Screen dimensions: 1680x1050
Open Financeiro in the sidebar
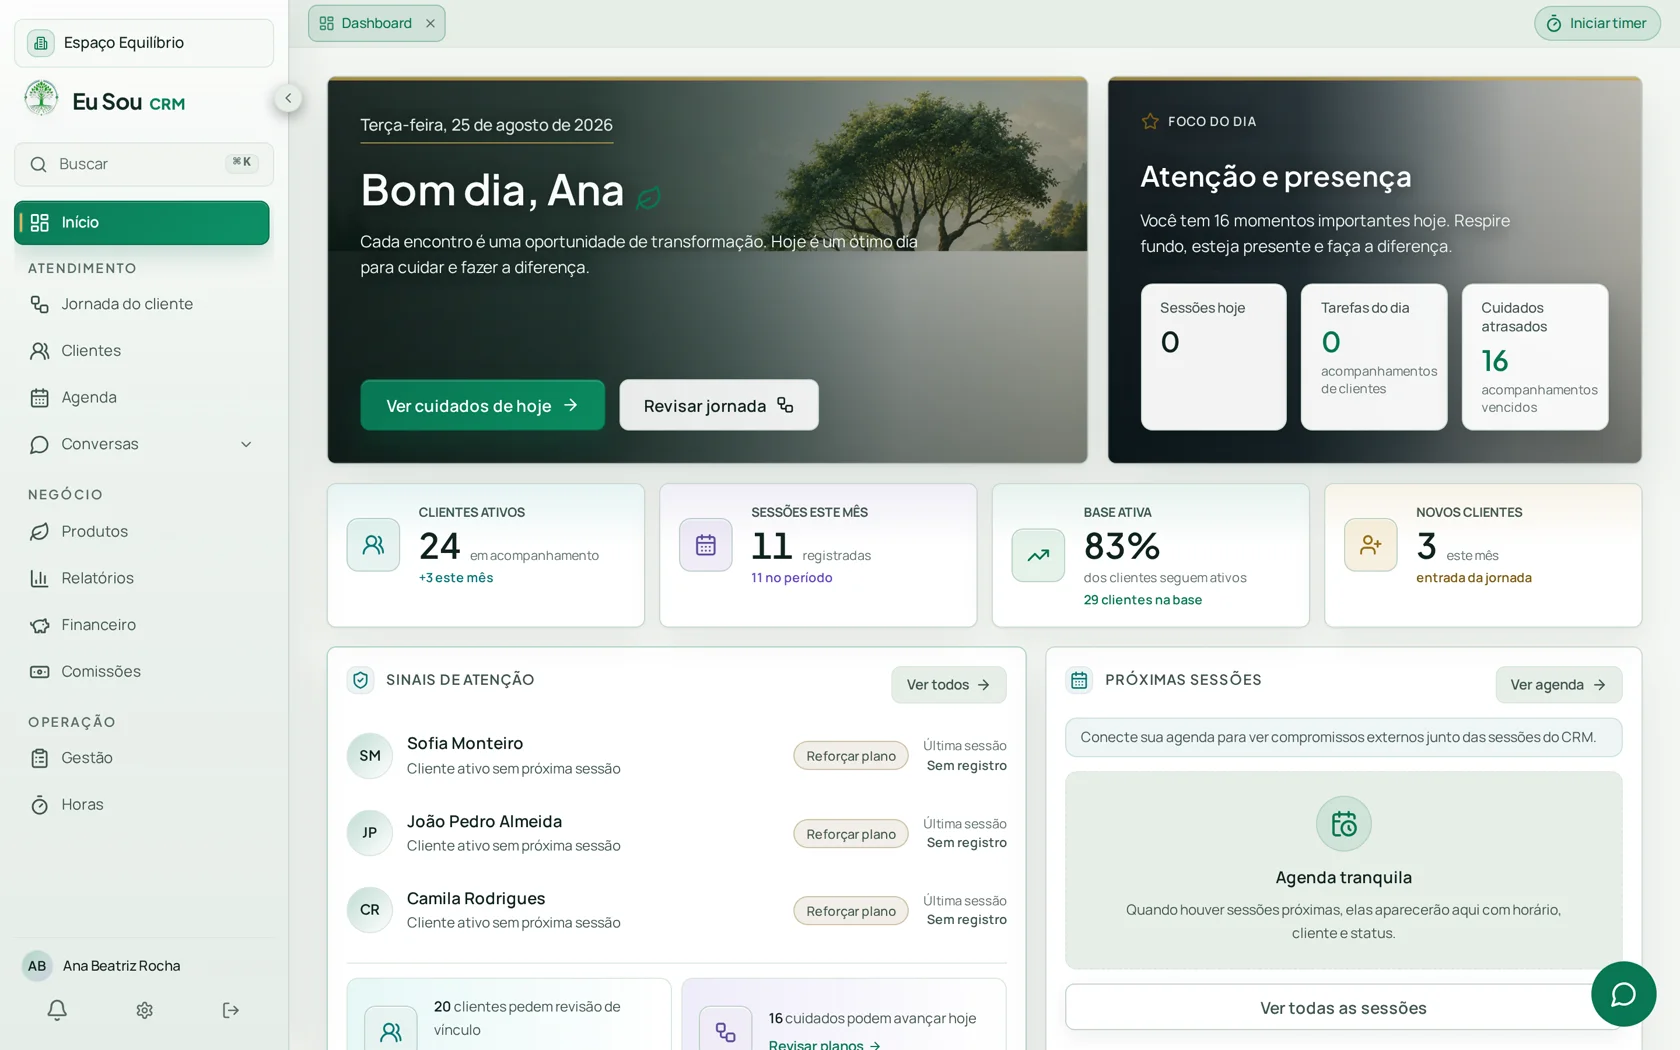[x=142, y=625]
